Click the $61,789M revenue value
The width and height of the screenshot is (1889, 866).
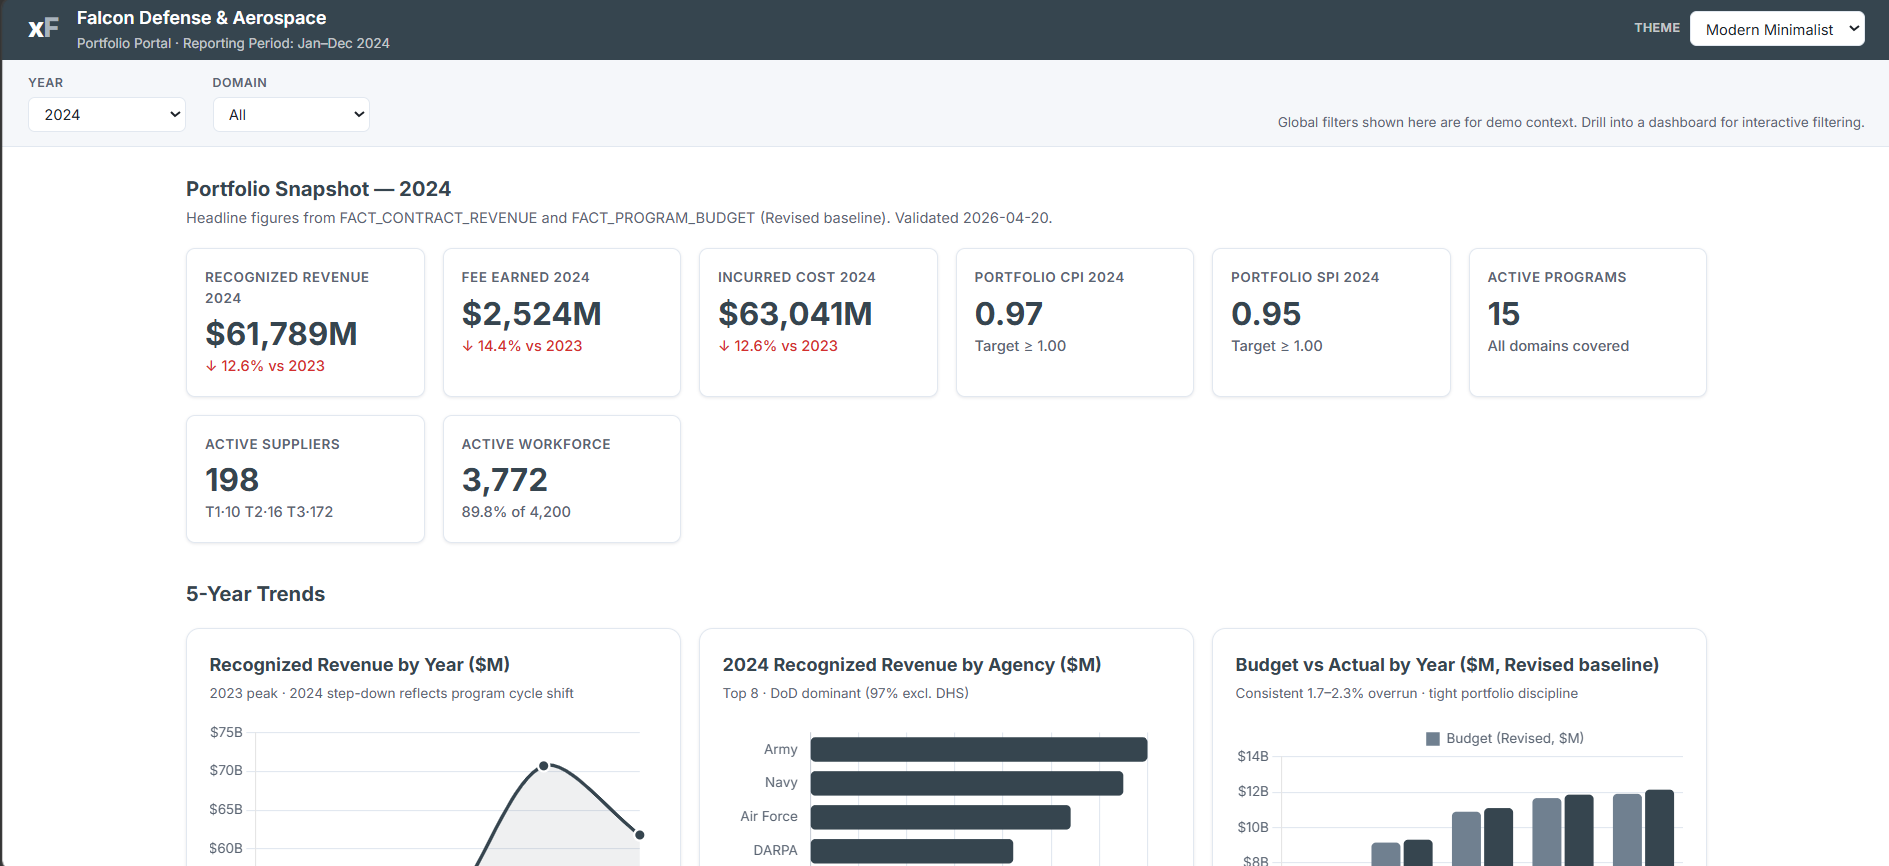(281, 334)
